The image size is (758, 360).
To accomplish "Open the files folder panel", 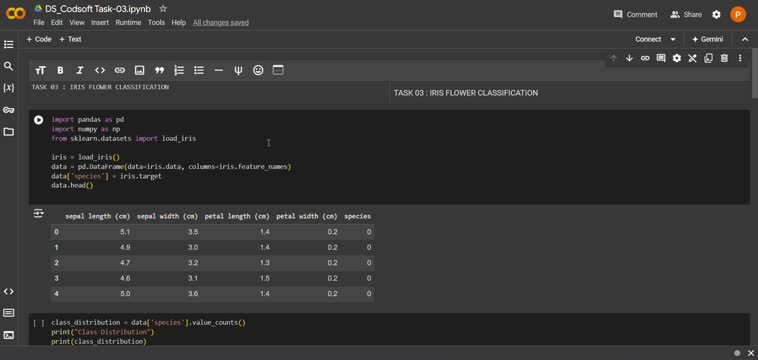I will pos(8,131).
